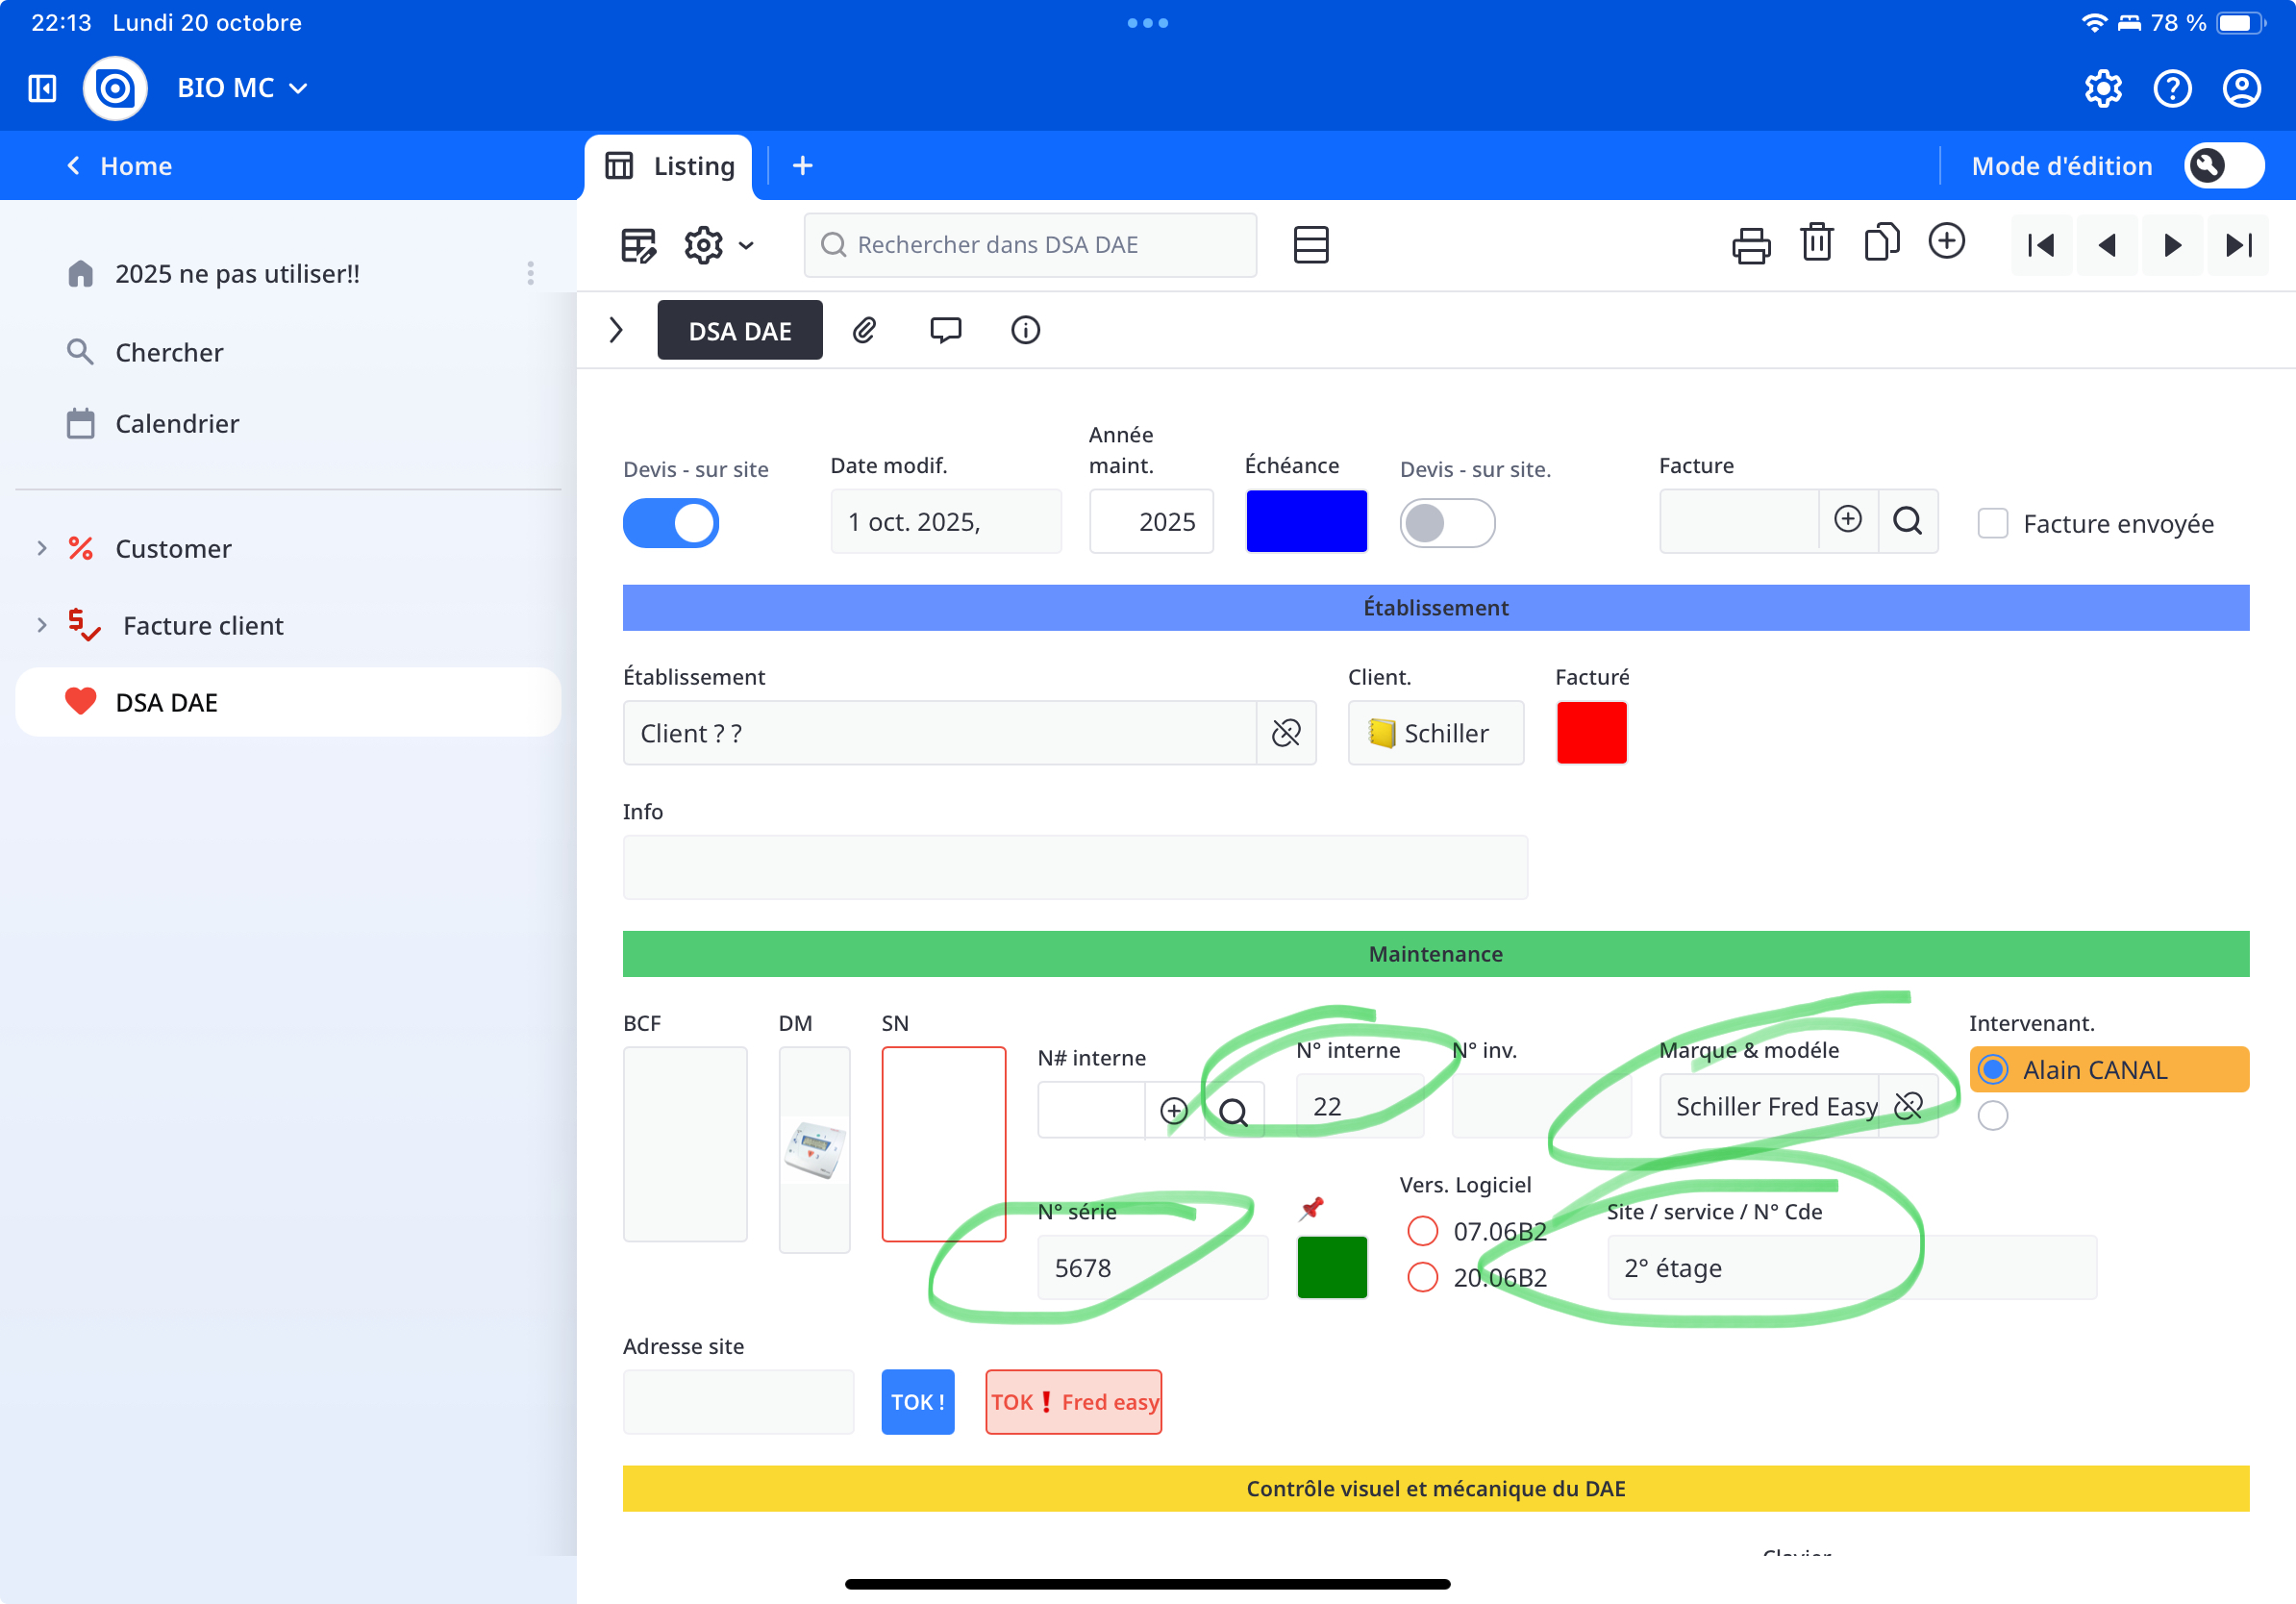Open the attachments paperclip tab
This screenshot has height=1604, width=2296.
tap(864, 330)
